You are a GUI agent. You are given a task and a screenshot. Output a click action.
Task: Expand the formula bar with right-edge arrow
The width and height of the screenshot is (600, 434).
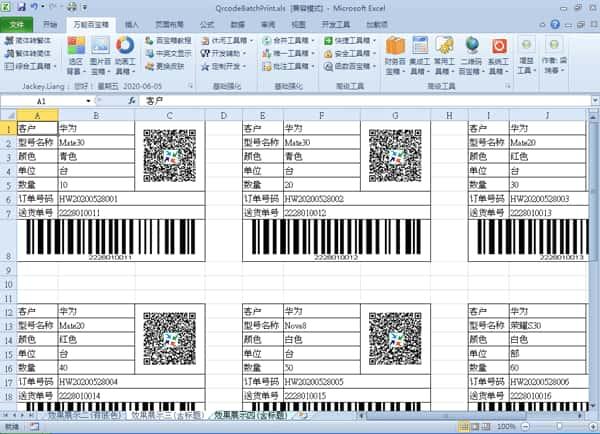tap(595, 101)
